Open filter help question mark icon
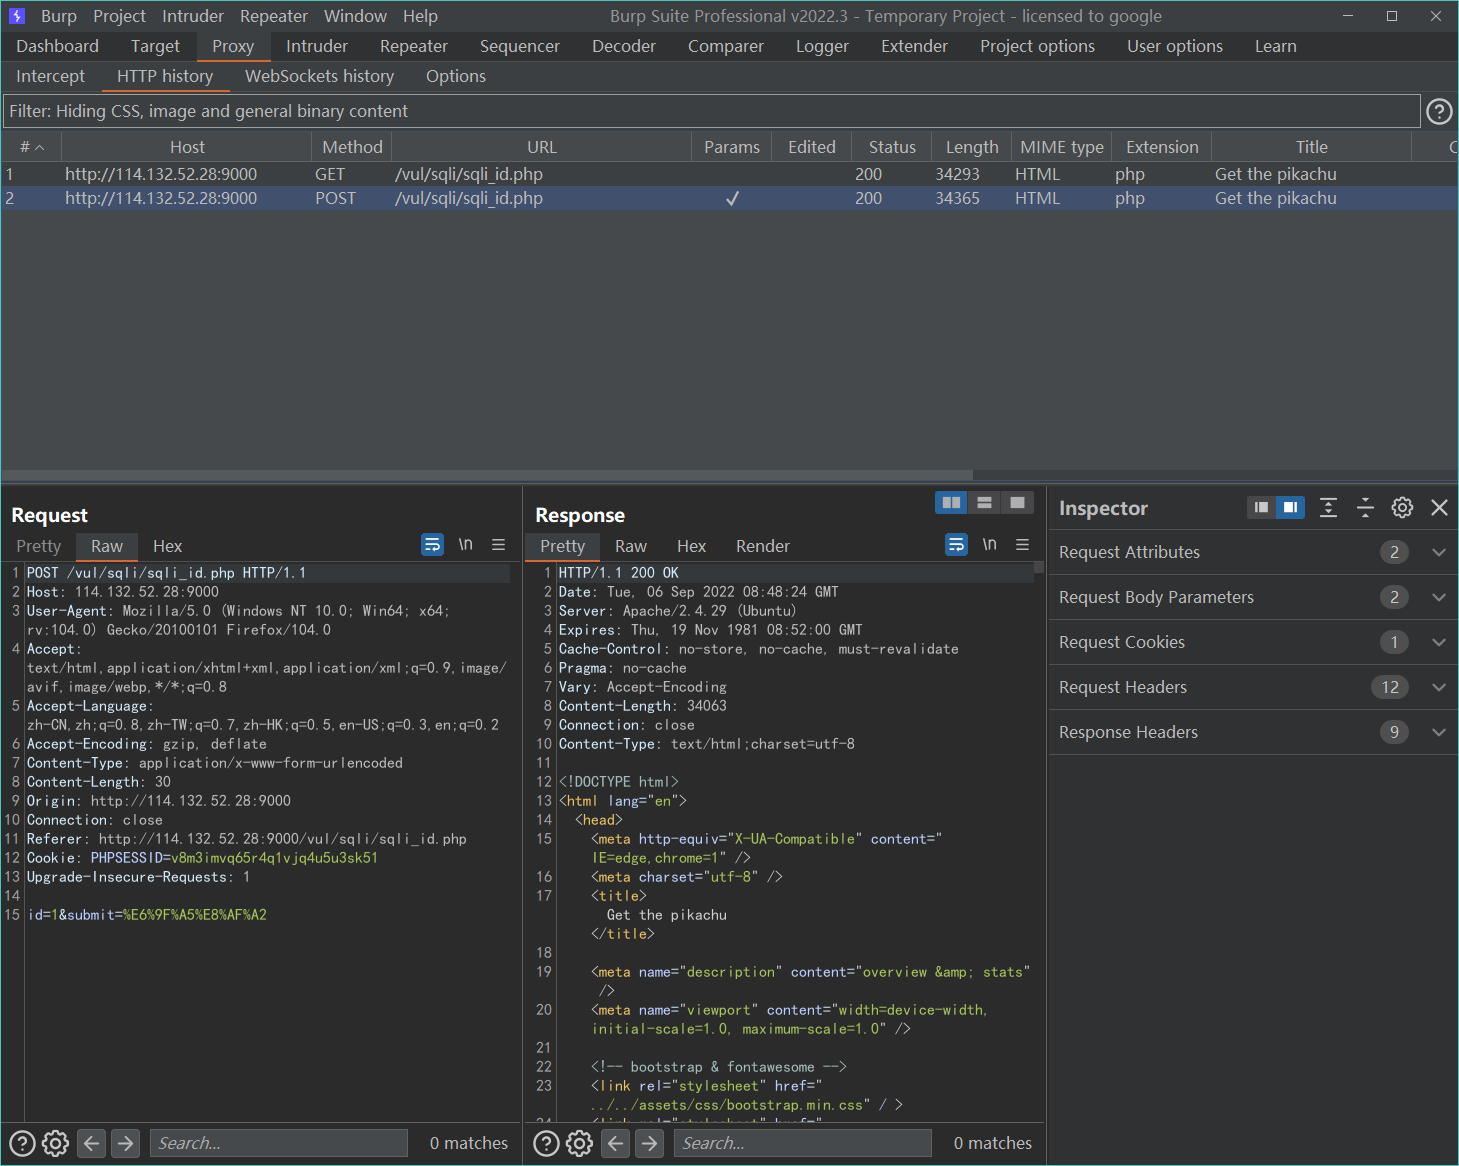1459x1166 pixels. (1438, 111)
